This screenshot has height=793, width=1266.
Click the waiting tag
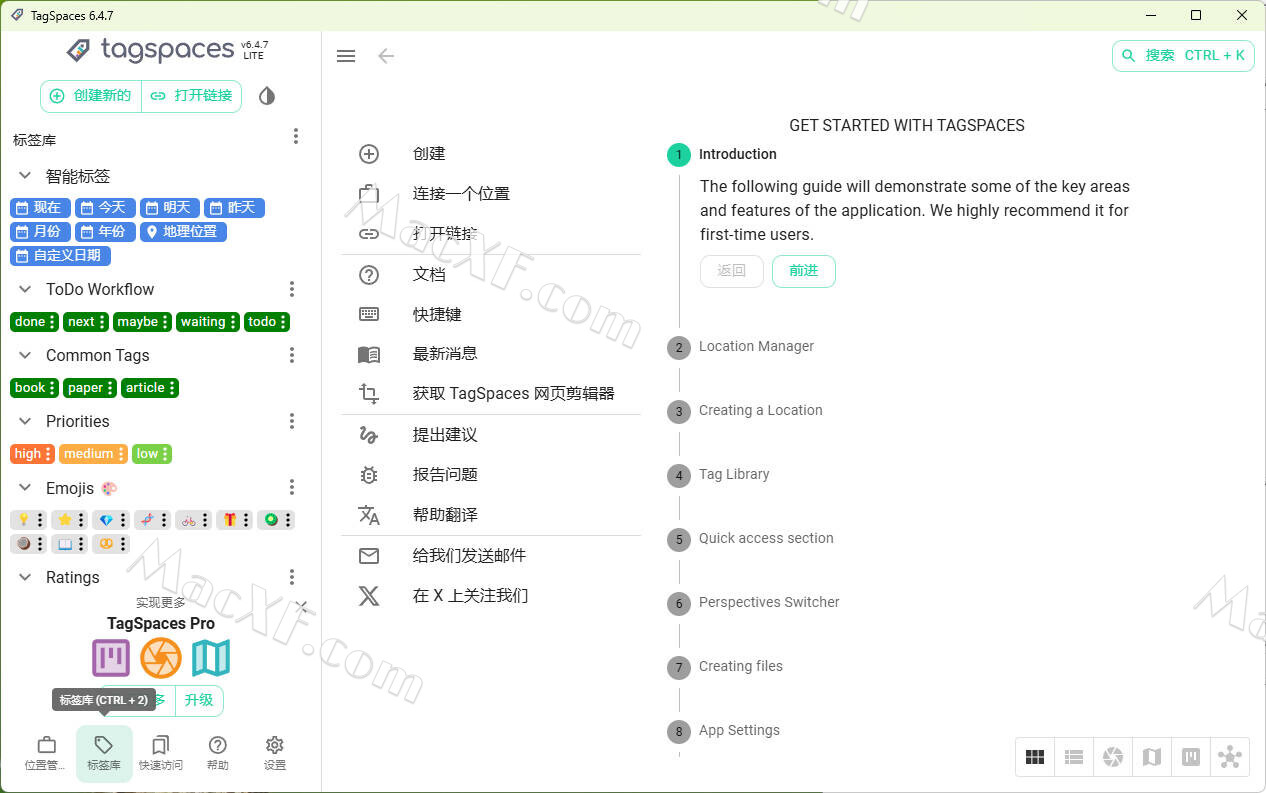click(208, 322)
